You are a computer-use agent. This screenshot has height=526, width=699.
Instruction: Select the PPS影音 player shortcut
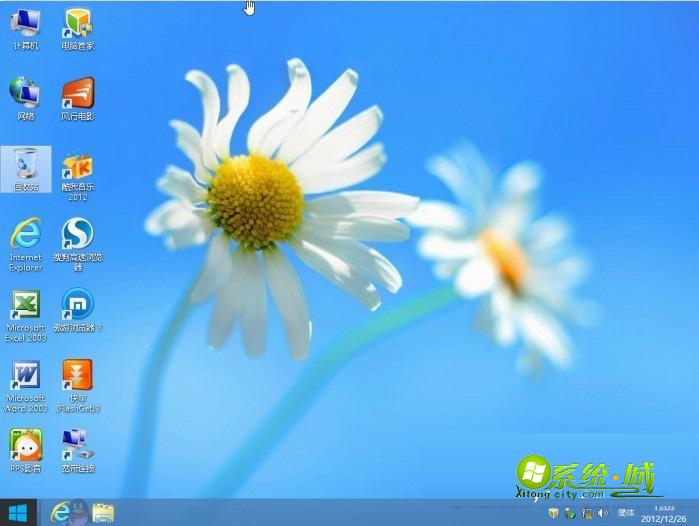[26, 450]
